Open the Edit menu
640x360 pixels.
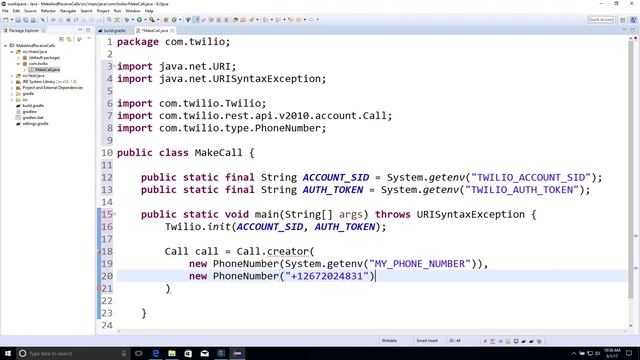(16, 11)
